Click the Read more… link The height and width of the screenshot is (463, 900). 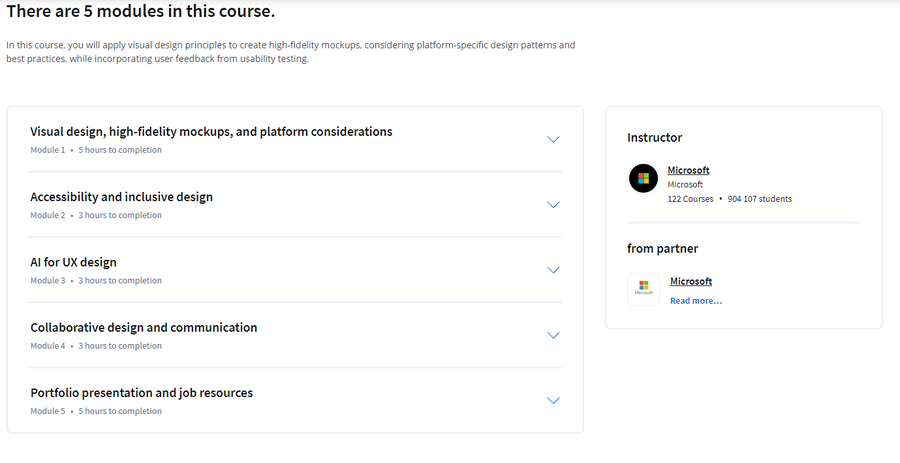point(696,301)
